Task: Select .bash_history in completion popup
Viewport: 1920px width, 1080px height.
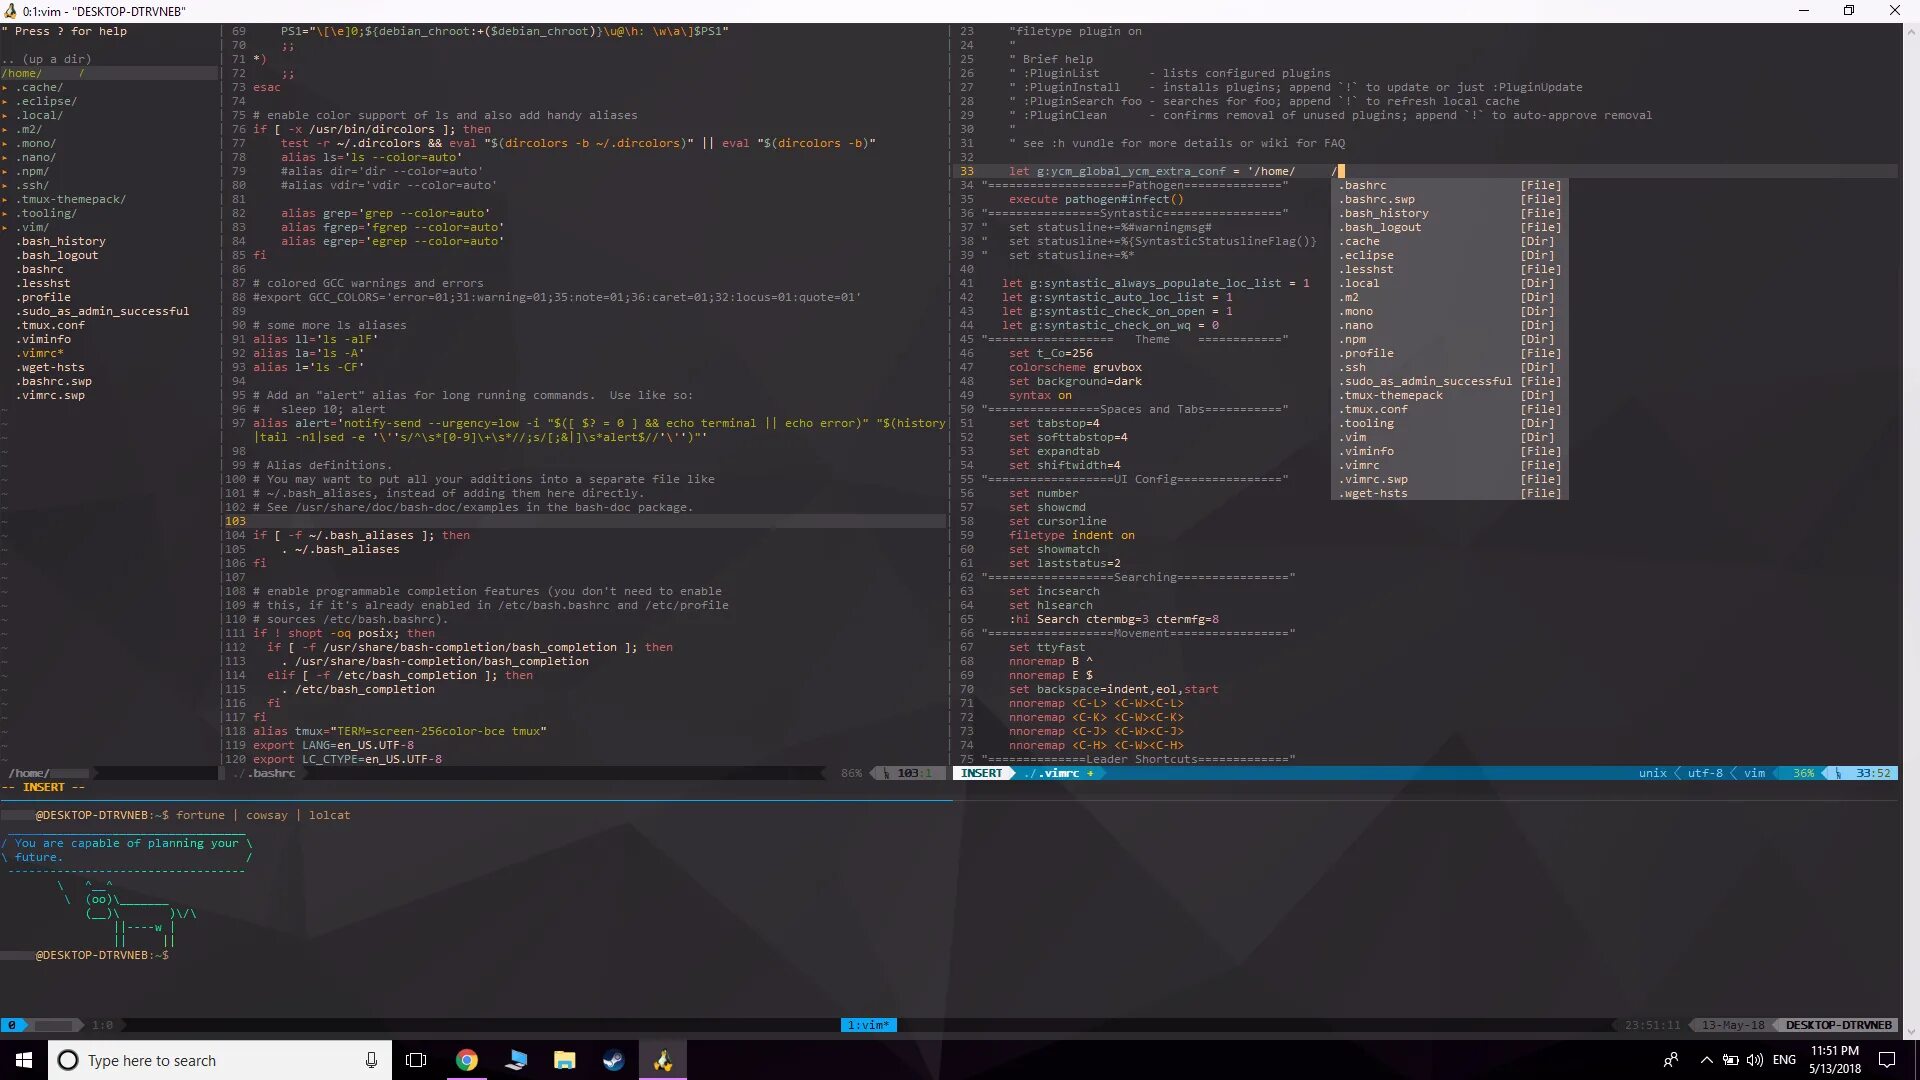Action: click(1386, 213)
